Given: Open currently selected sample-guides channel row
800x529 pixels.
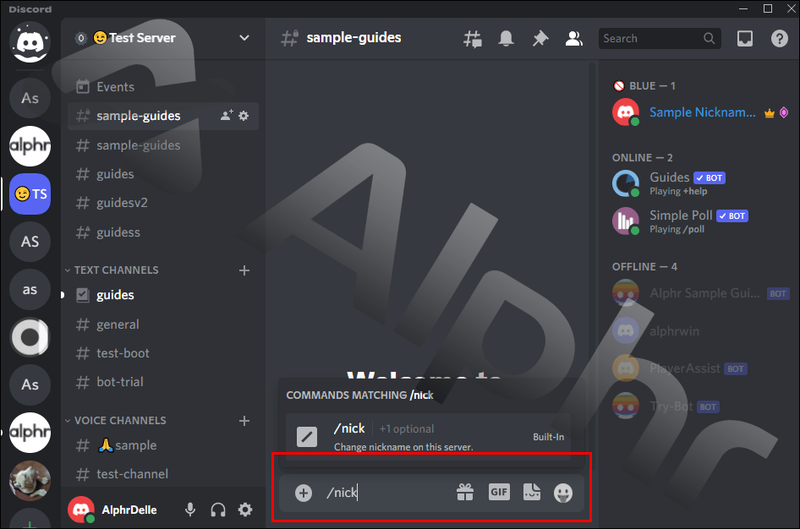Looking at the screenshot, I should point(163,116).
